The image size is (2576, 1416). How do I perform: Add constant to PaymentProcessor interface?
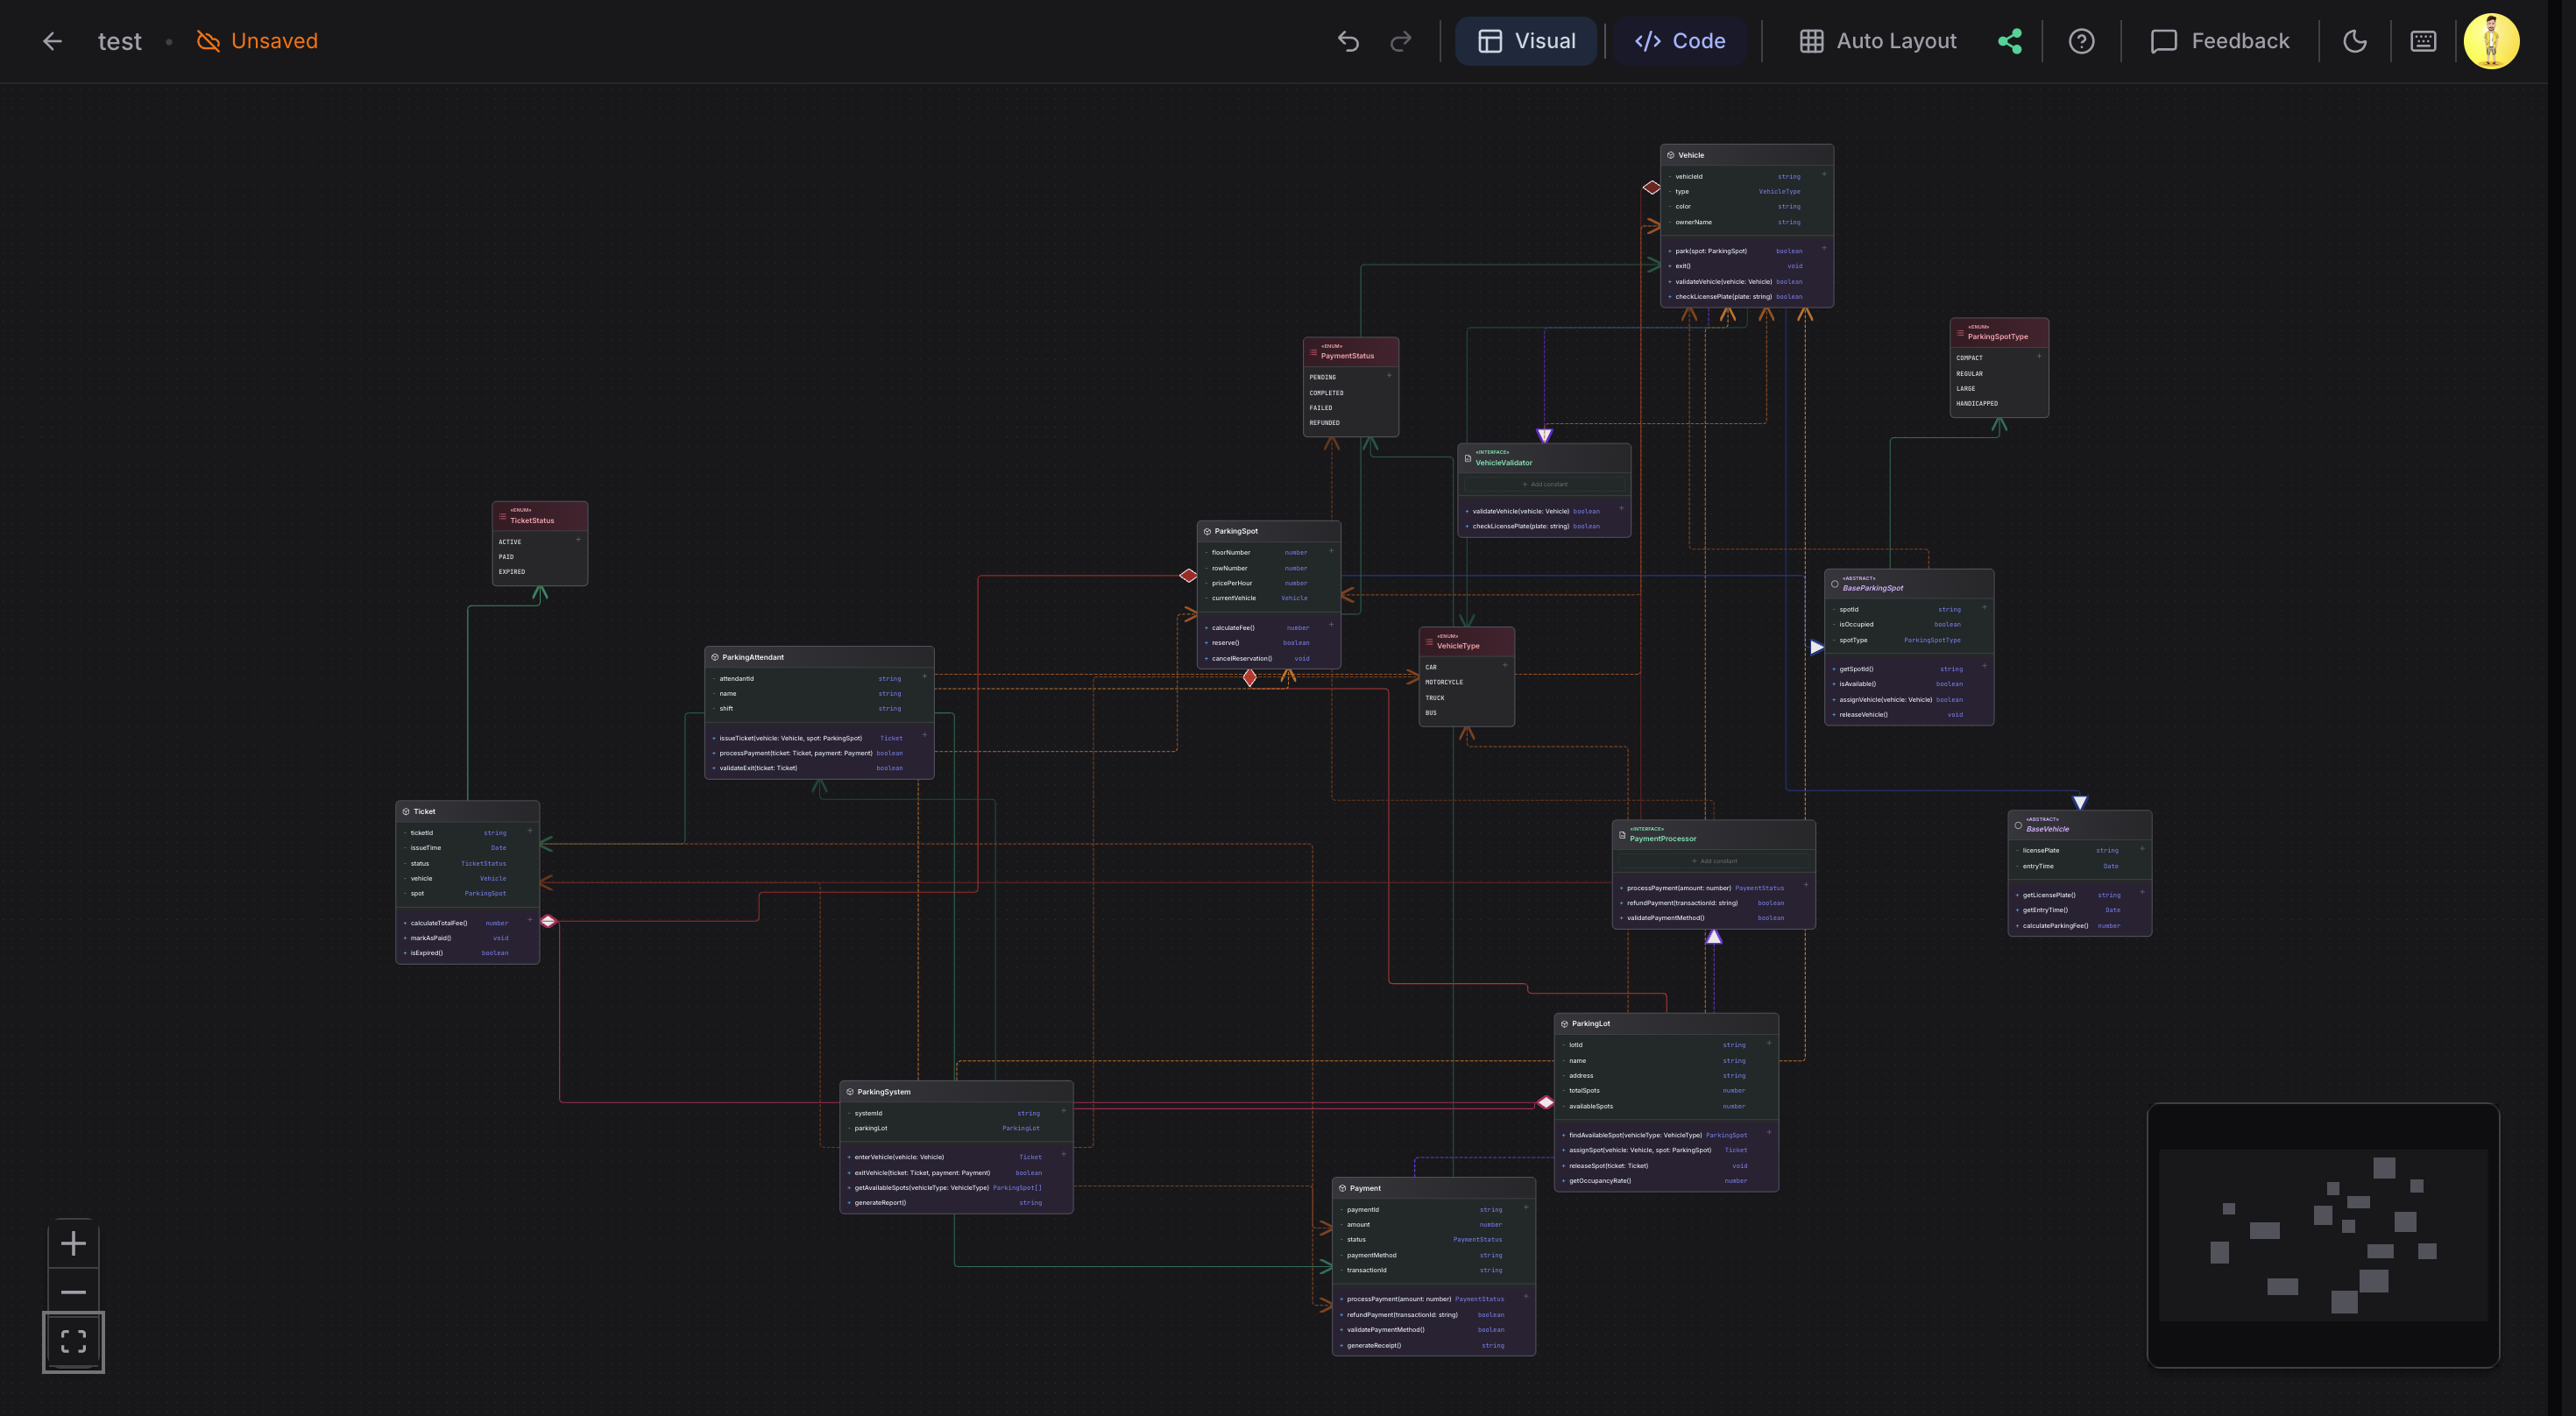pos(1714,861)
